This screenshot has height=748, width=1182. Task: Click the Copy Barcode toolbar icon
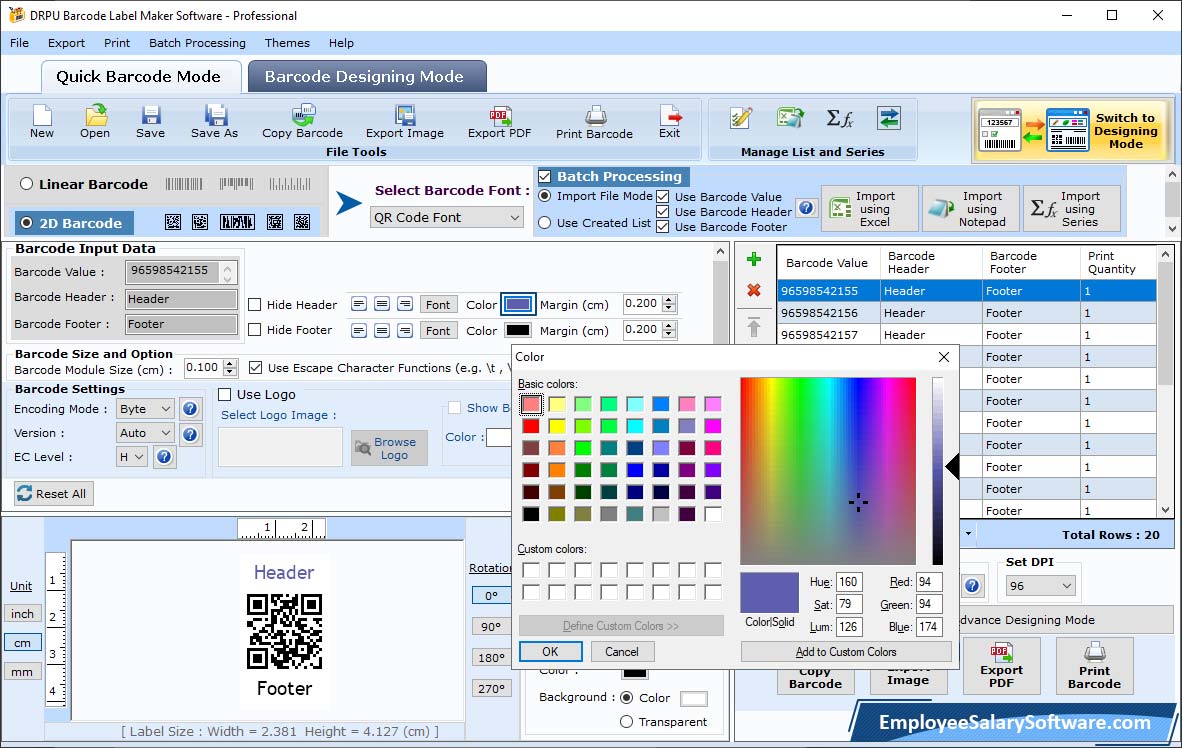point(302,122)
